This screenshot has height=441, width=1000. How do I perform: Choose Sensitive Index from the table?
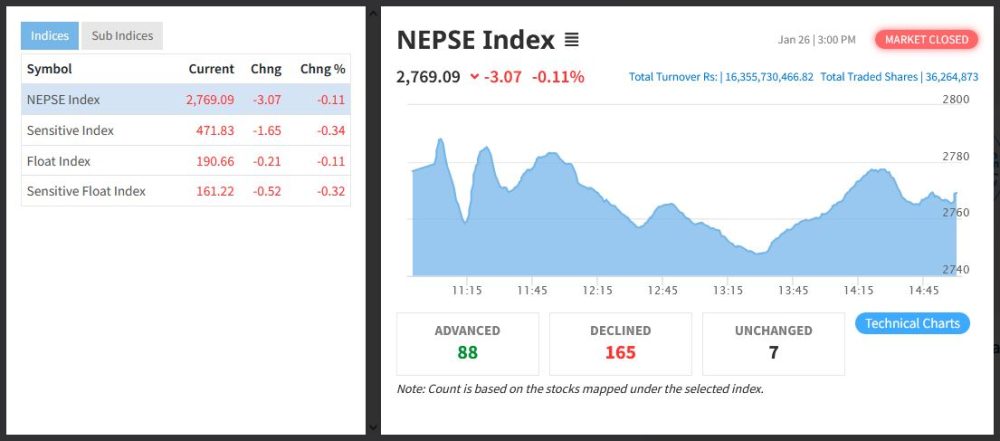tap(70, 131)
